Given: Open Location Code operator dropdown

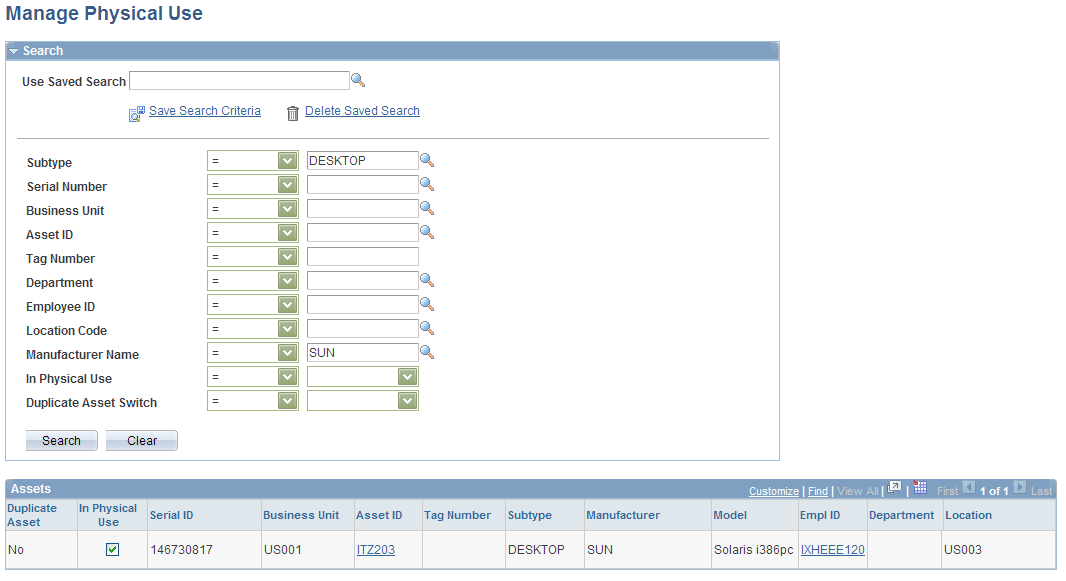Looking at the screenshot, I should pyautogui.click(x=253, y=329).
